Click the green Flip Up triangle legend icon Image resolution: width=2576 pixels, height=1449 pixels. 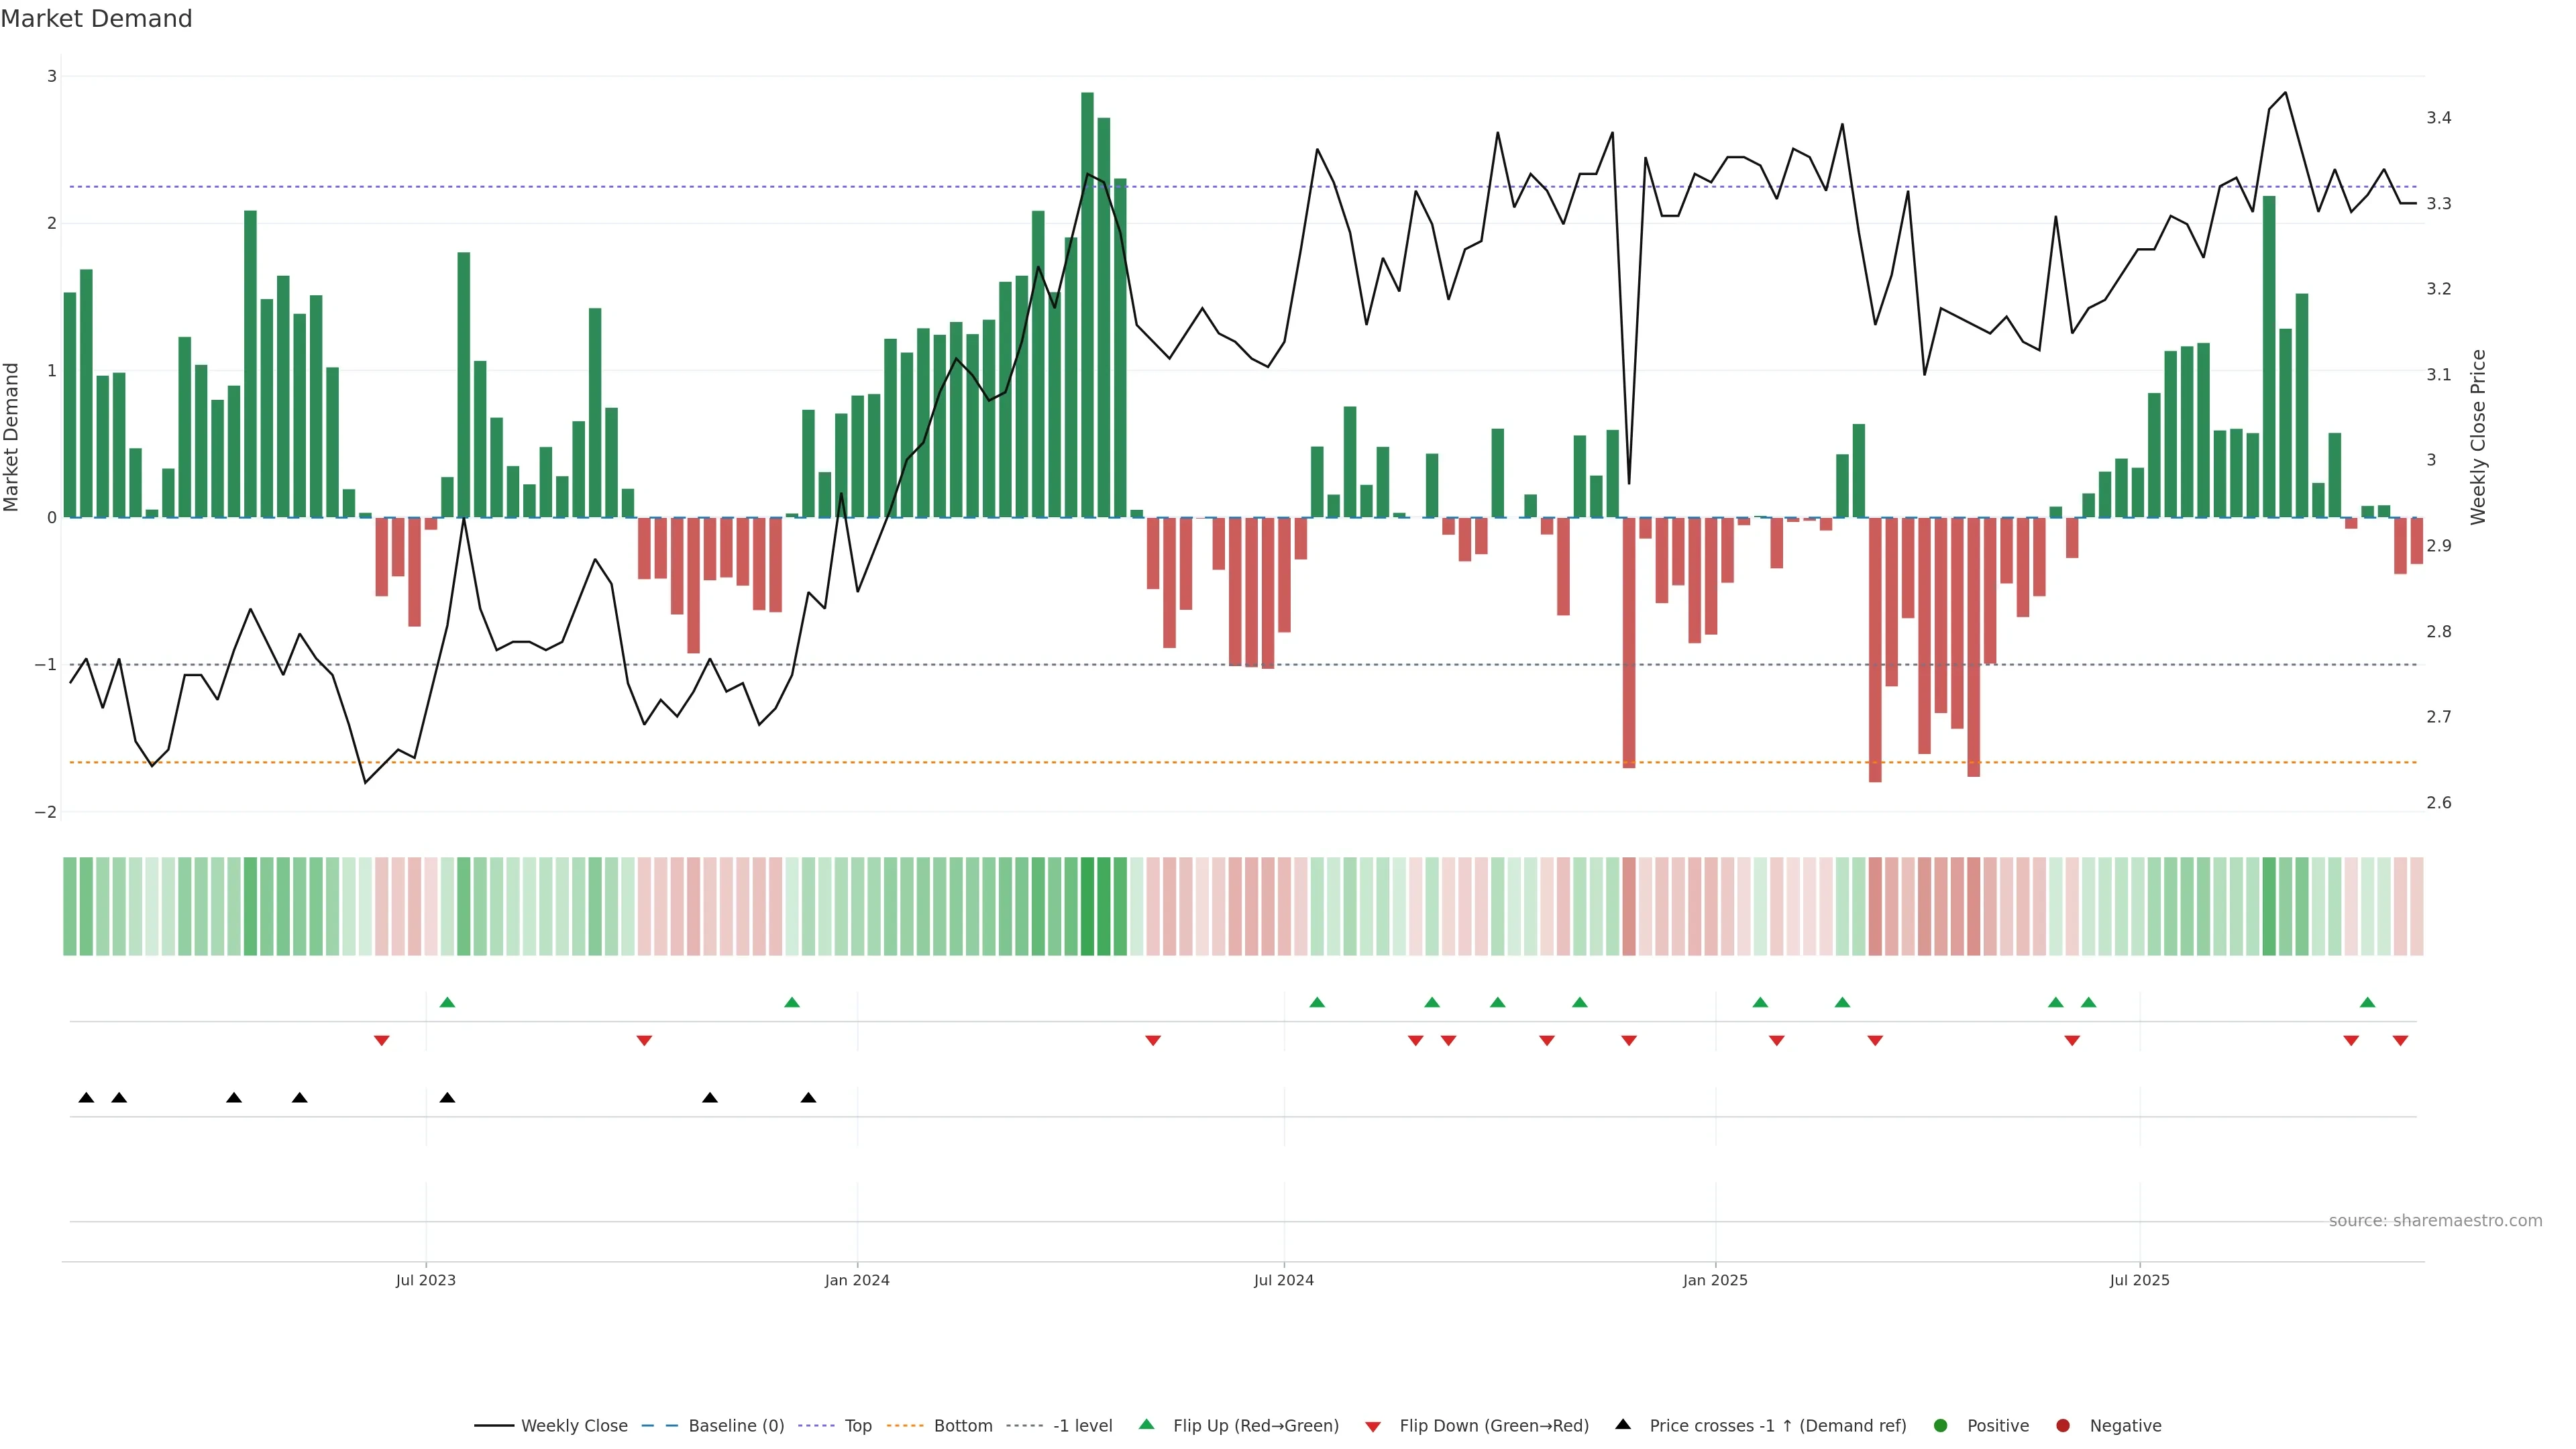(1147, 1424)
